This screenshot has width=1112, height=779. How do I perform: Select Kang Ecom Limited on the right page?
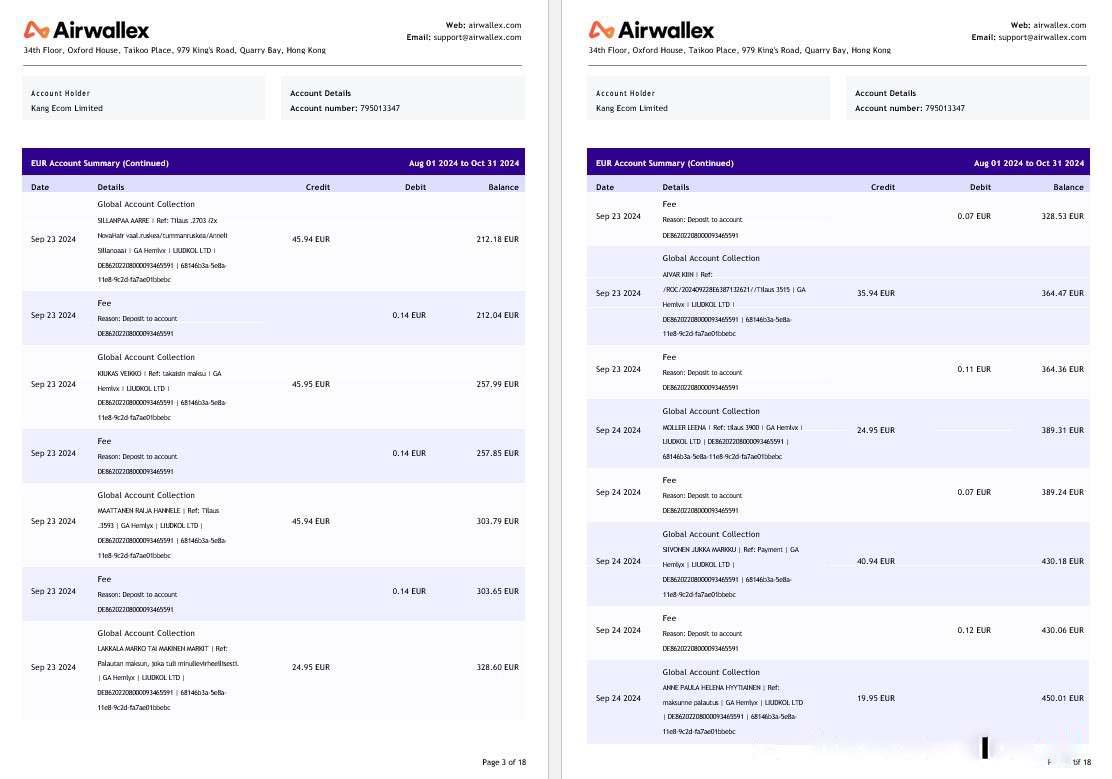click(632, 108)
